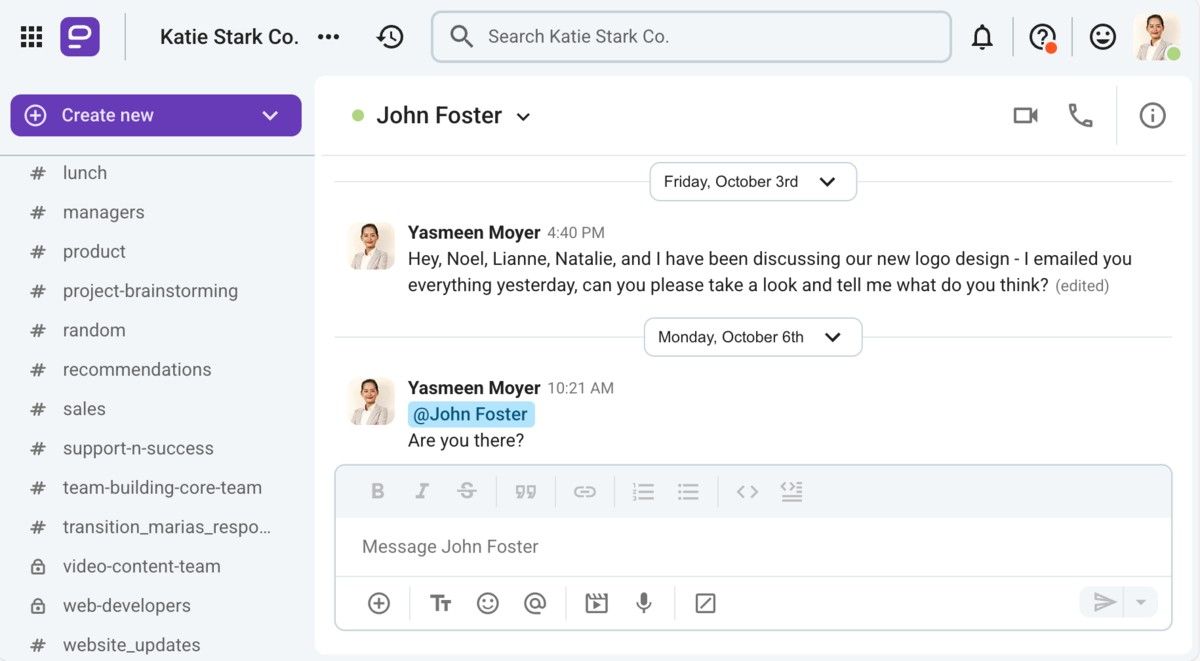Insert an emoji in the message composer
The height and width of the screenshot is (661, 1200).
pyautogui.click(x=487, y=603)
